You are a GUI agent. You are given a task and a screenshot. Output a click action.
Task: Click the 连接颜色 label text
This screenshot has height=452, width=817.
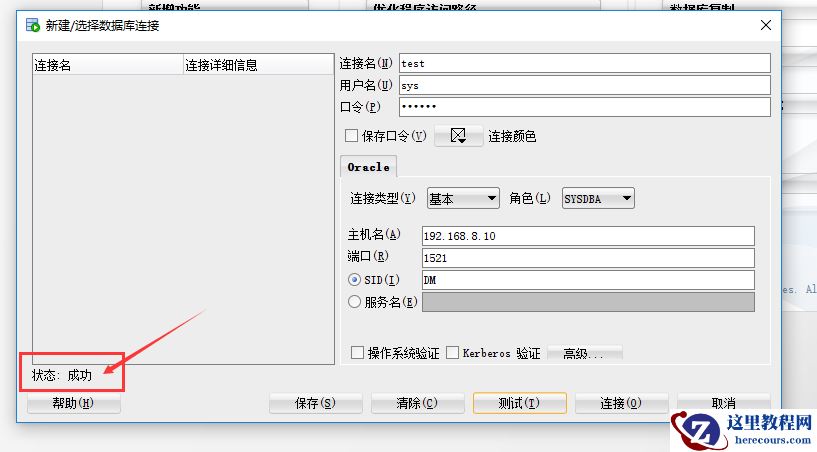[512, 136]
